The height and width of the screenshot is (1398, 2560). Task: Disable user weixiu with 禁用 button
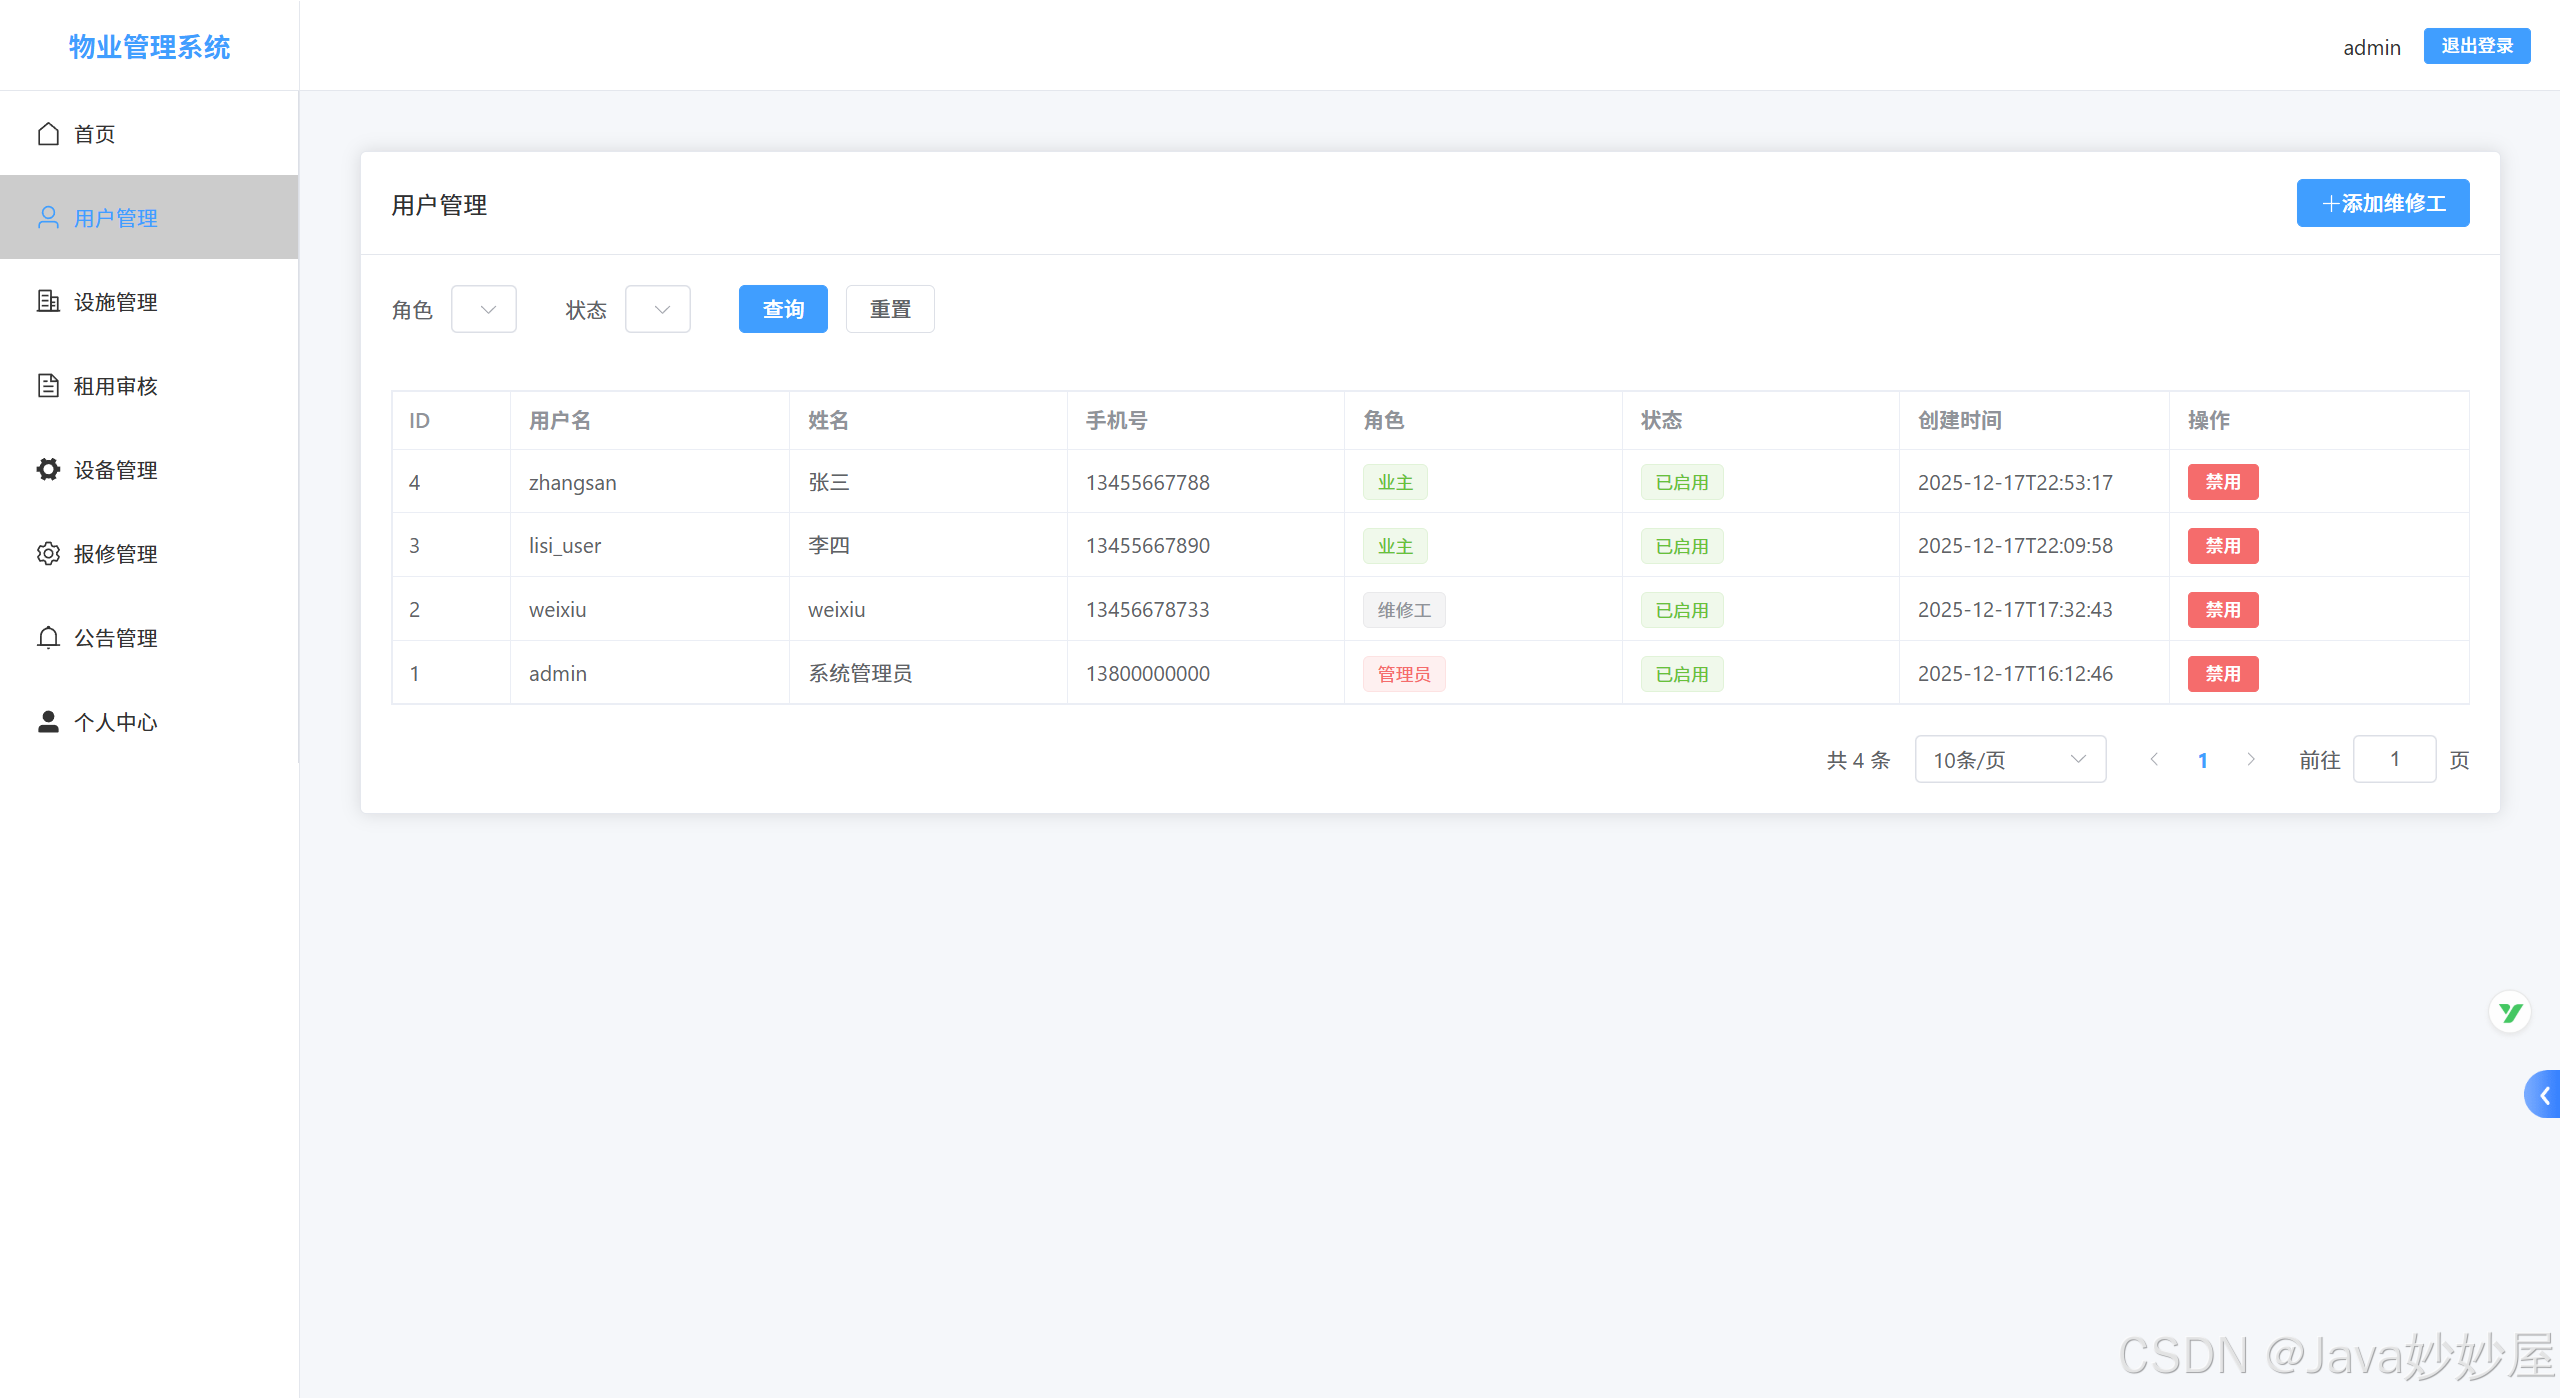tap(2222, 610)
